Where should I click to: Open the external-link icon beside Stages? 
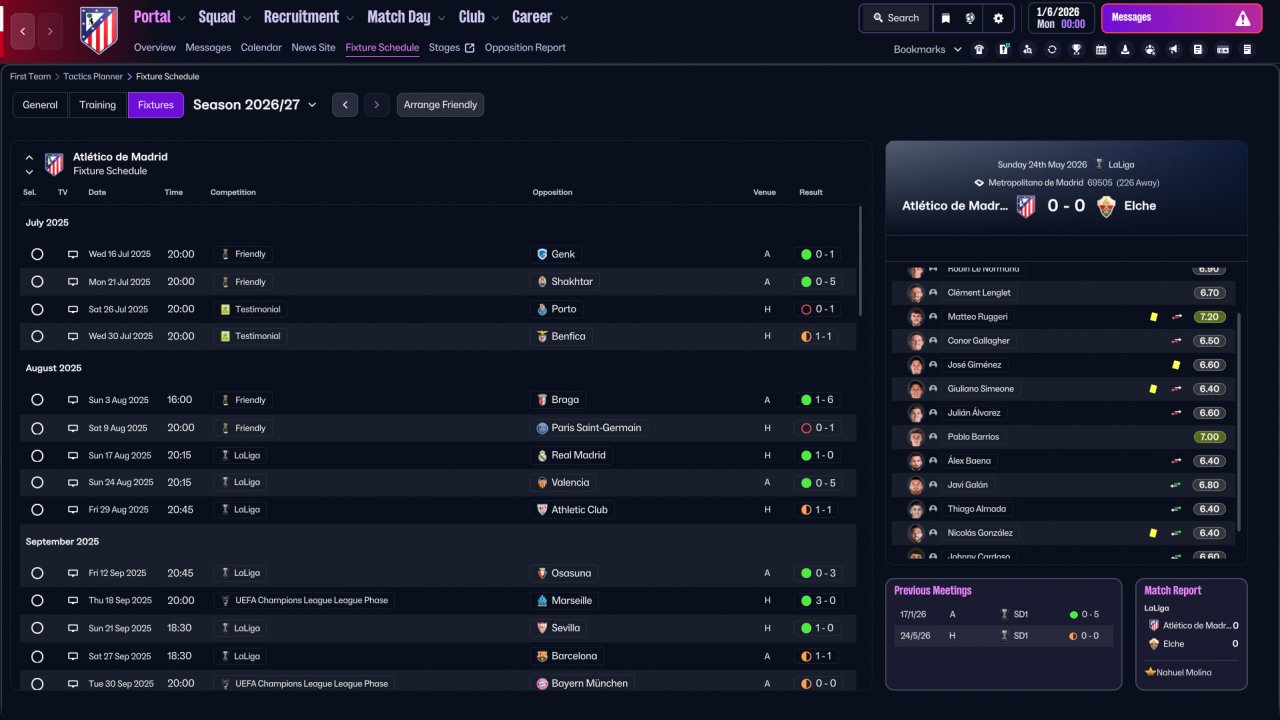(x=470, y=48)
